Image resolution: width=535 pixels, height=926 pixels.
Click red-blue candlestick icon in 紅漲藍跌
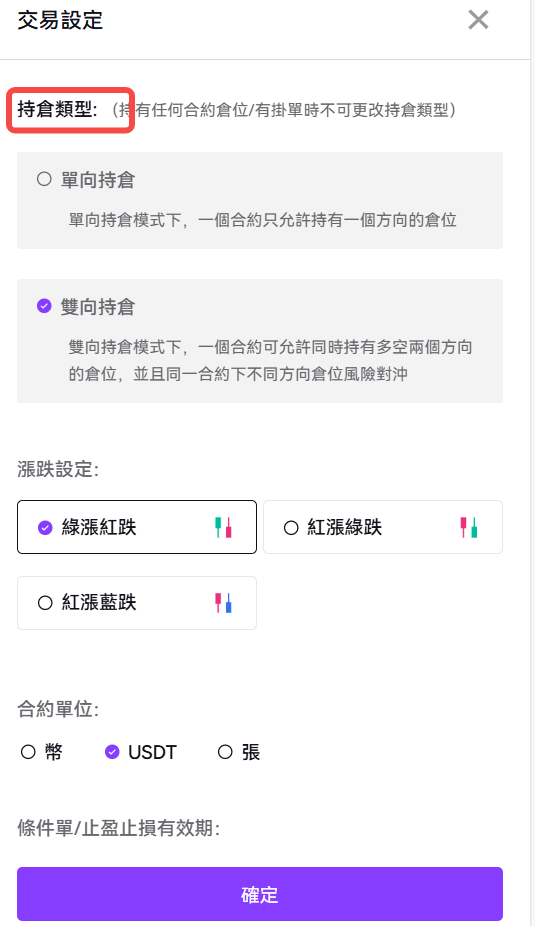(x=223, y=602)
